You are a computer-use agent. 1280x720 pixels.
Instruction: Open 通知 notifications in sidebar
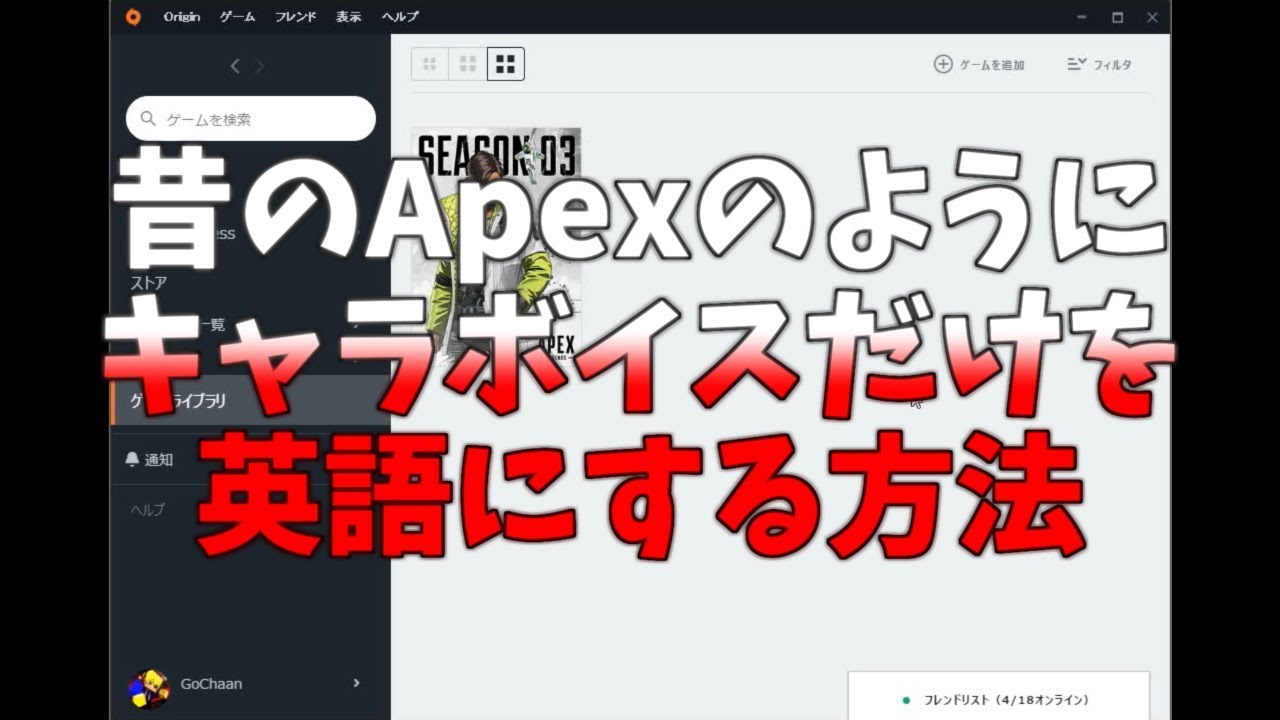tap(250, 459)
